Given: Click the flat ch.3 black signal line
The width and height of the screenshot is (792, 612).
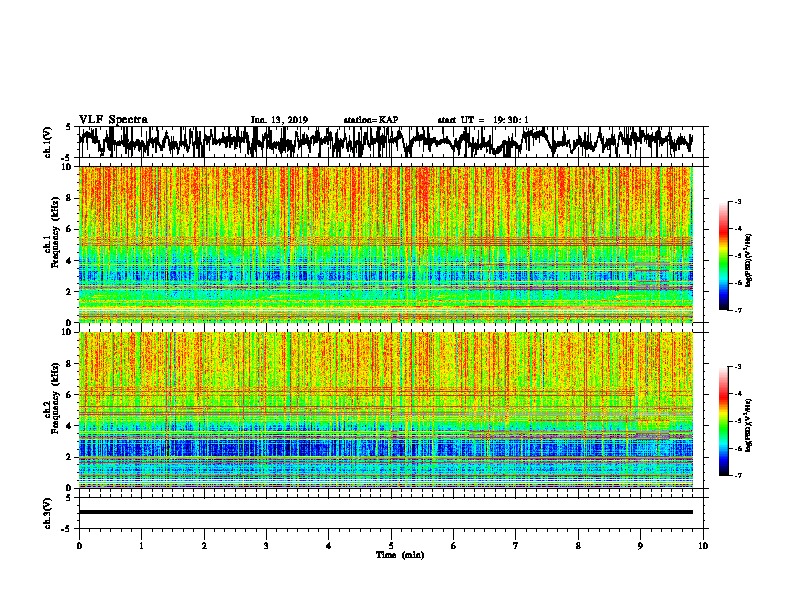Looking at the screenshot, I should tap(385, 512).
